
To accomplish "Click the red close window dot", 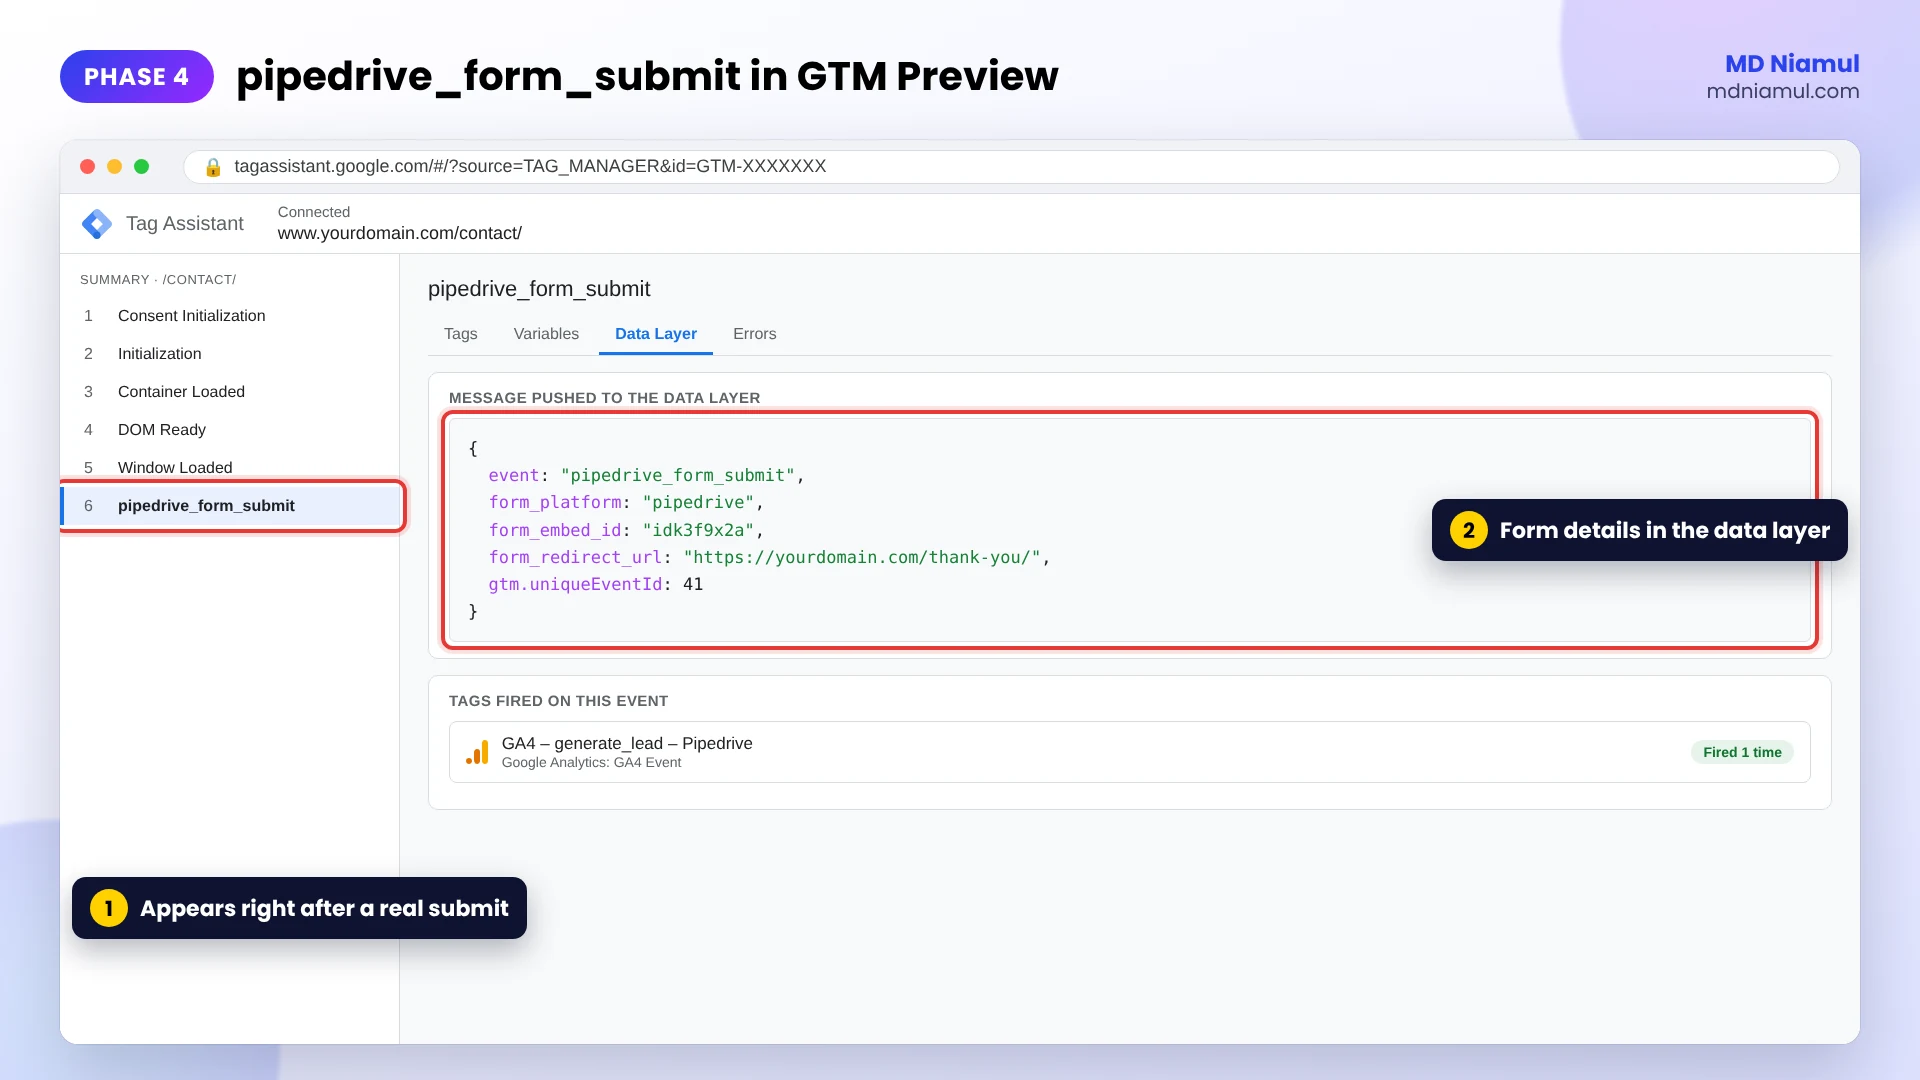I will 88,167.
